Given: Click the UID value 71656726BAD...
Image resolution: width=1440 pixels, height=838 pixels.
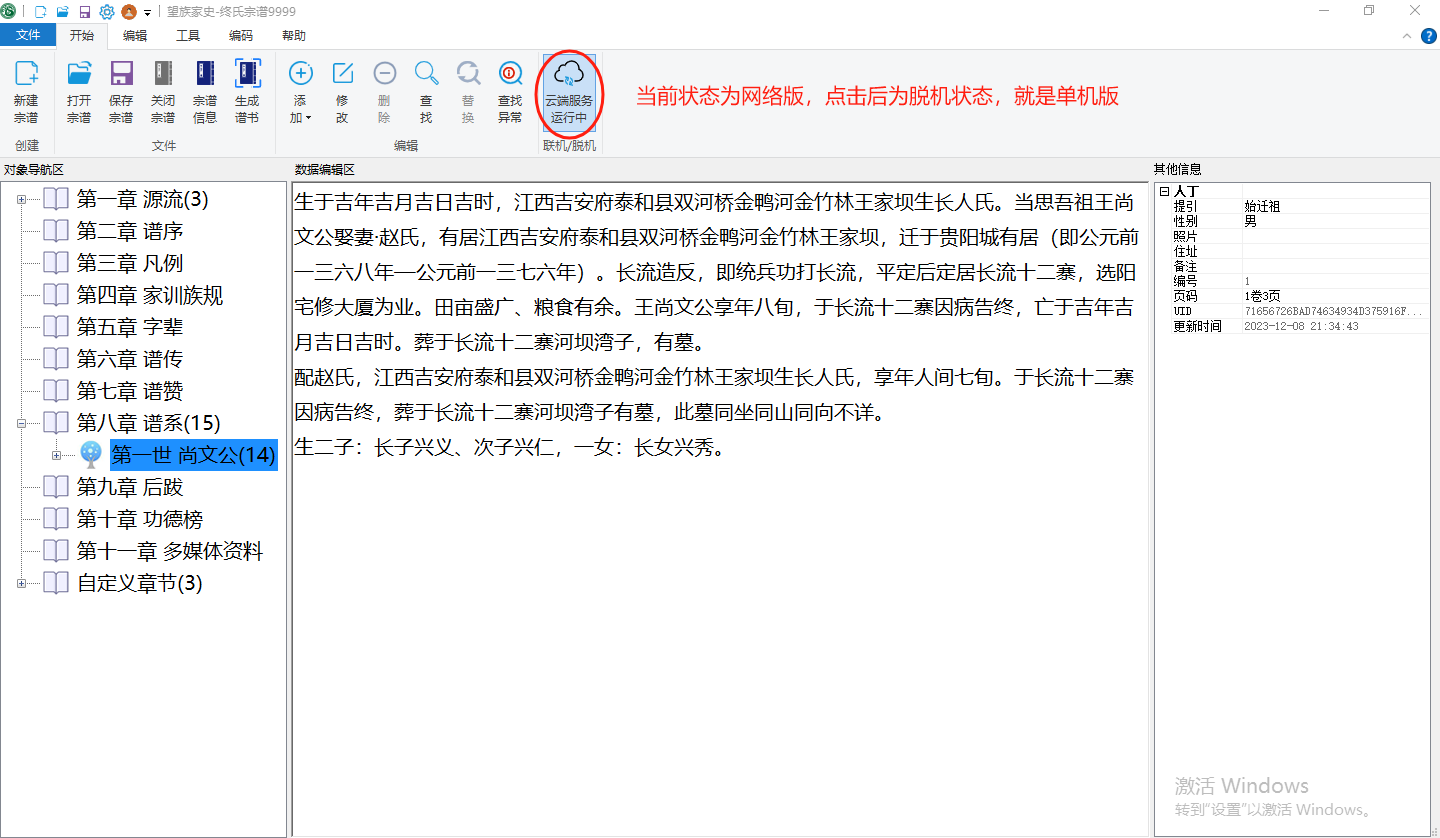Looking at the screenshot, I should (x=1335, y=311).
